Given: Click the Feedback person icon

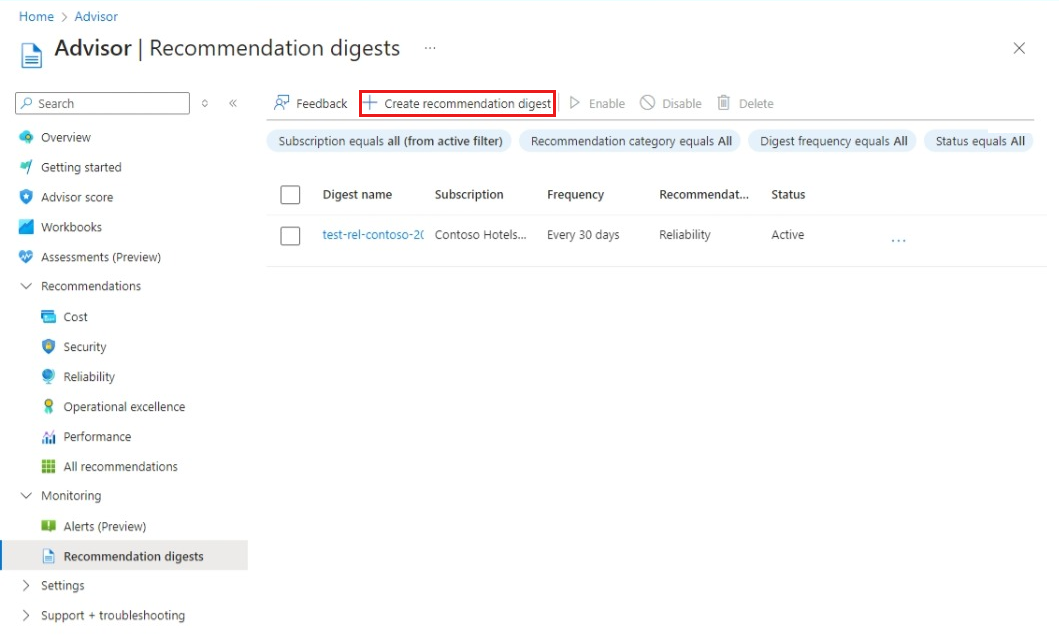Looking at the screenshot, I should click(x=282, y=103).
